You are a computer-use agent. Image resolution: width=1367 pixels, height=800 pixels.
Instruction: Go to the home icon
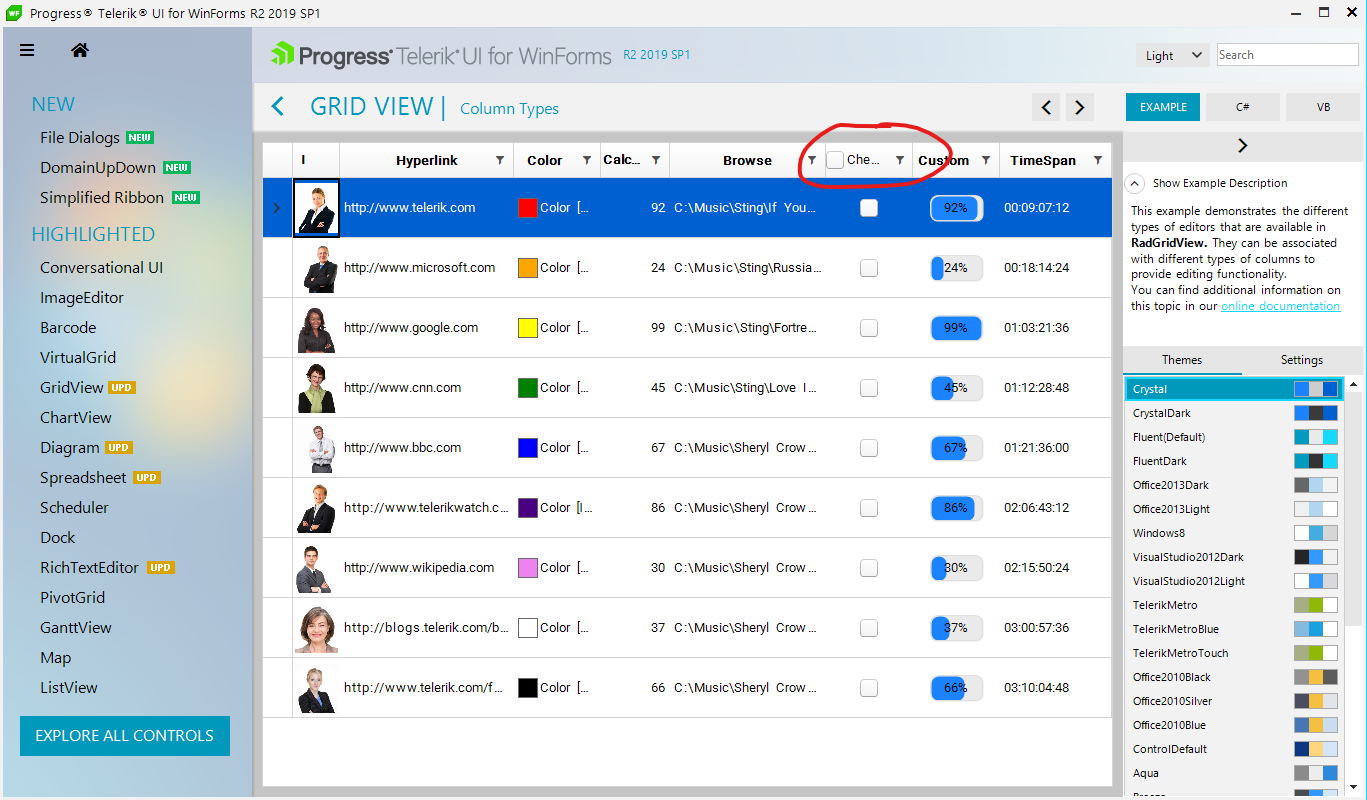click(x=80, y=50)
